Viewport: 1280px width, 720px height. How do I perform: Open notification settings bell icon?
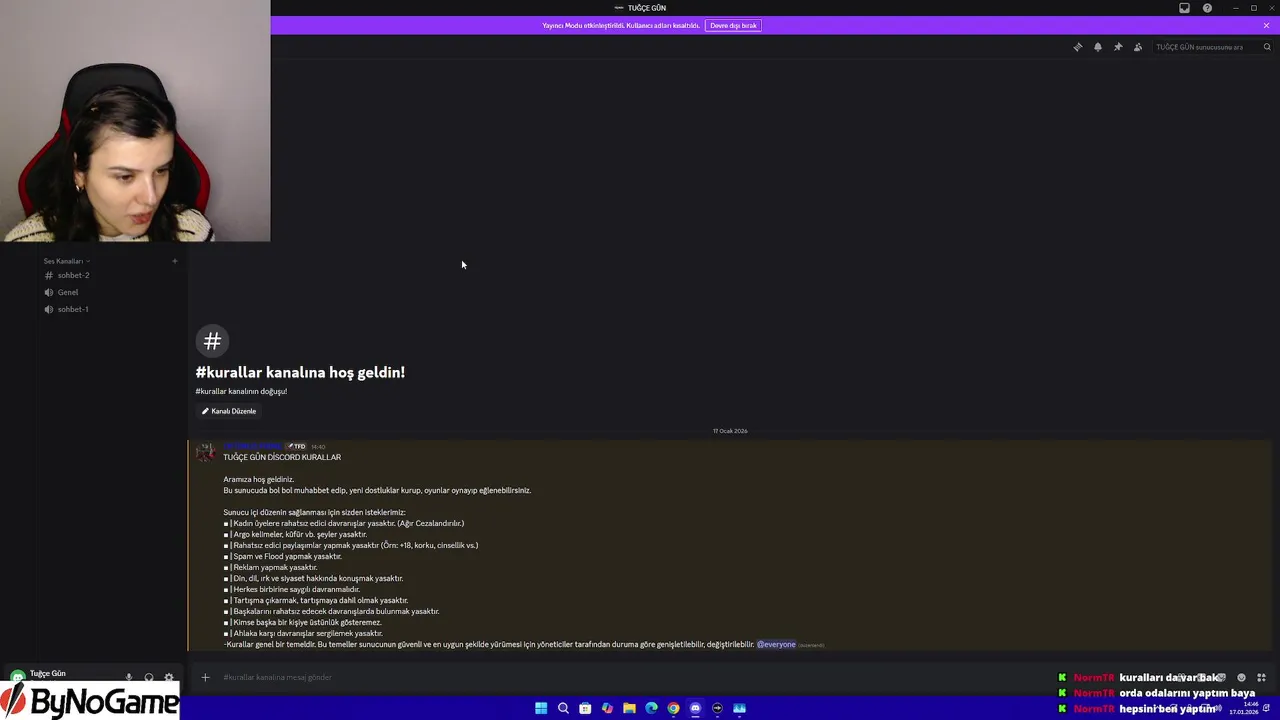pyautogui.click(x=1098, y=47)
